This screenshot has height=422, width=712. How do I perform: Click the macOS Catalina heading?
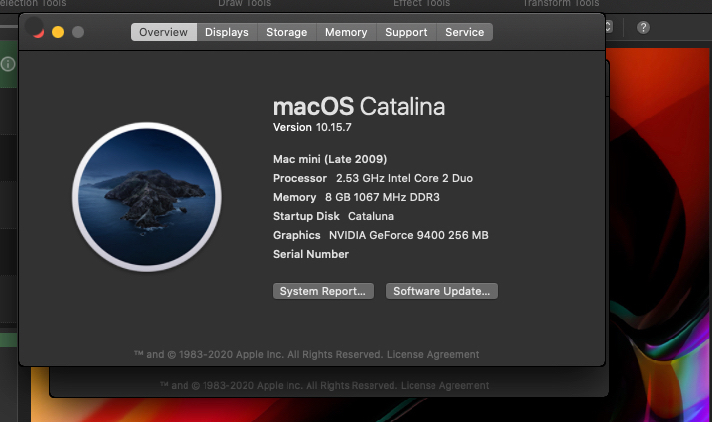[359, 107]
